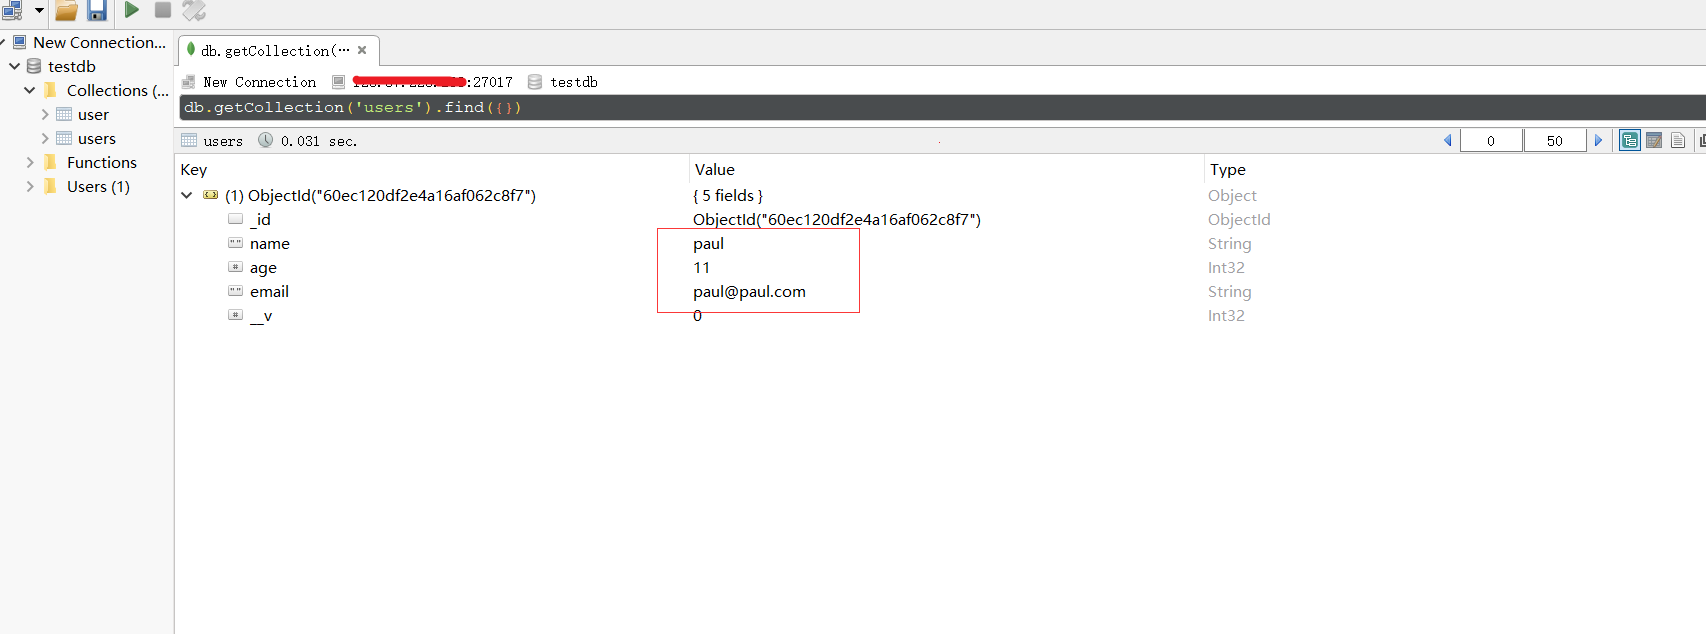
Task: Switch results to text view mode
Action: (x=1678, y=140)
